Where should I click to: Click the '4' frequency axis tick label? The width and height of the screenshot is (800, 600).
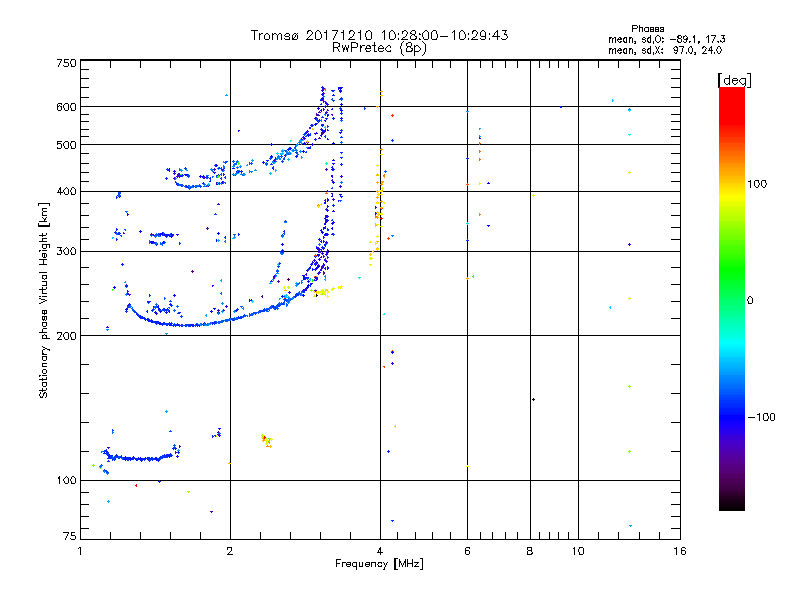(x=380, y=551)
